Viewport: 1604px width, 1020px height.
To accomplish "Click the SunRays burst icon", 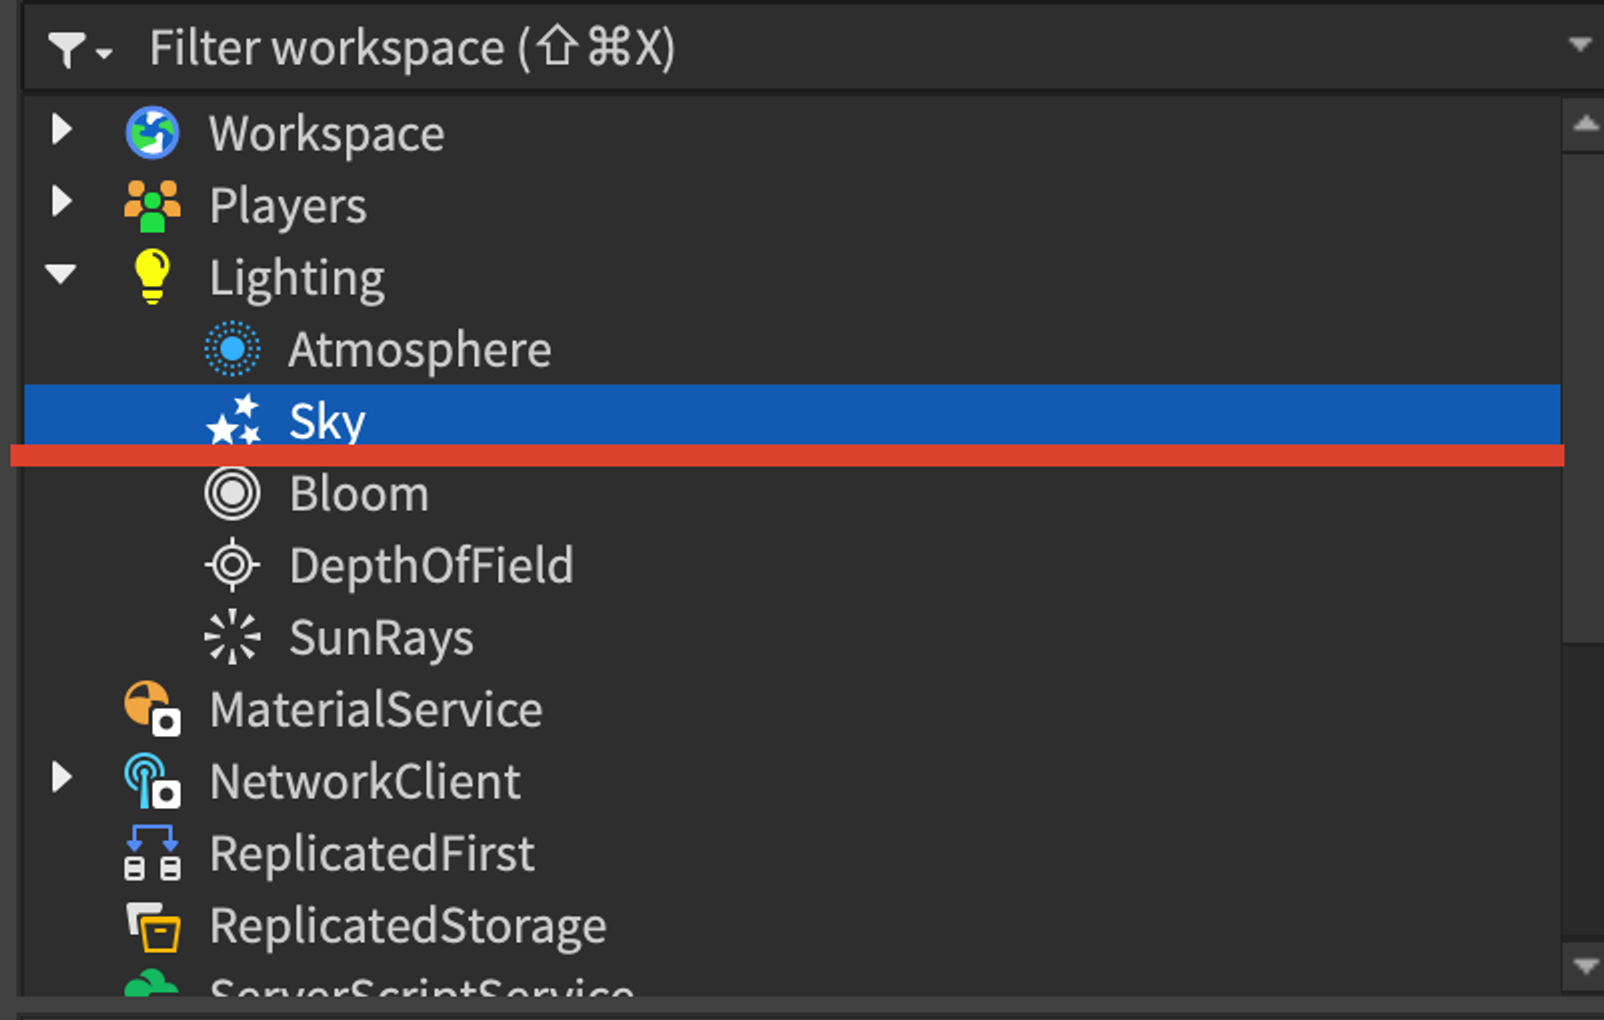I will pos(232,638).
